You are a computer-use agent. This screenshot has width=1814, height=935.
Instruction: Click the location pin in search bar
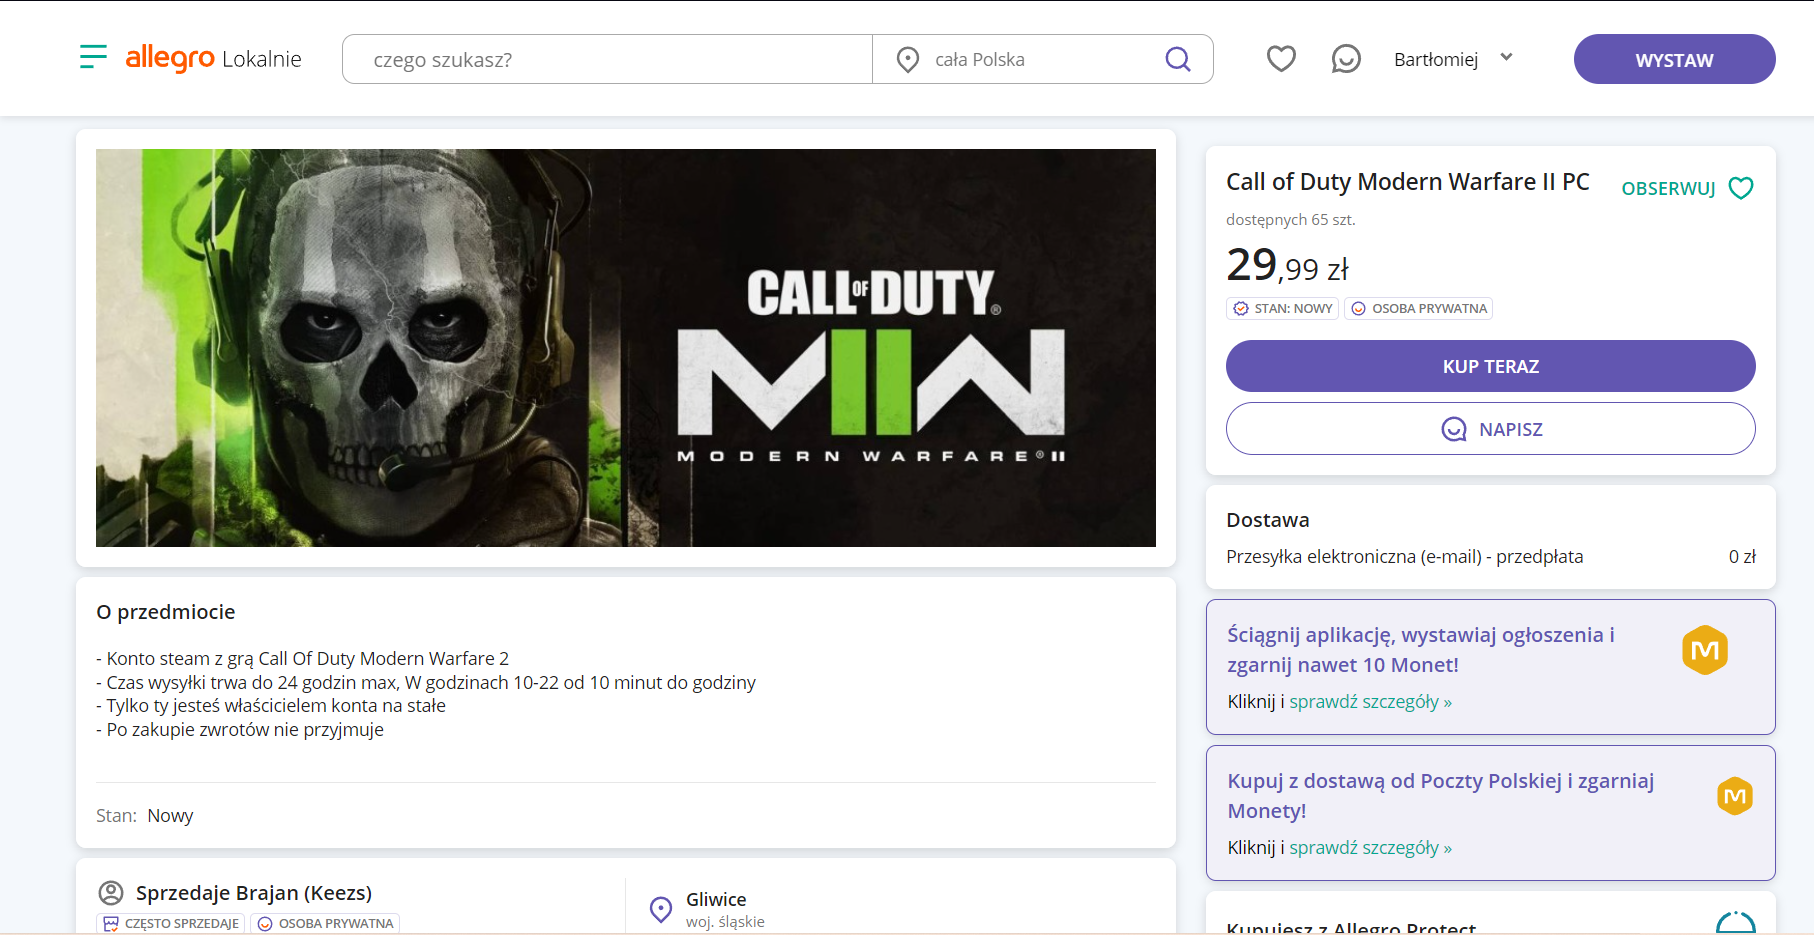907,60
